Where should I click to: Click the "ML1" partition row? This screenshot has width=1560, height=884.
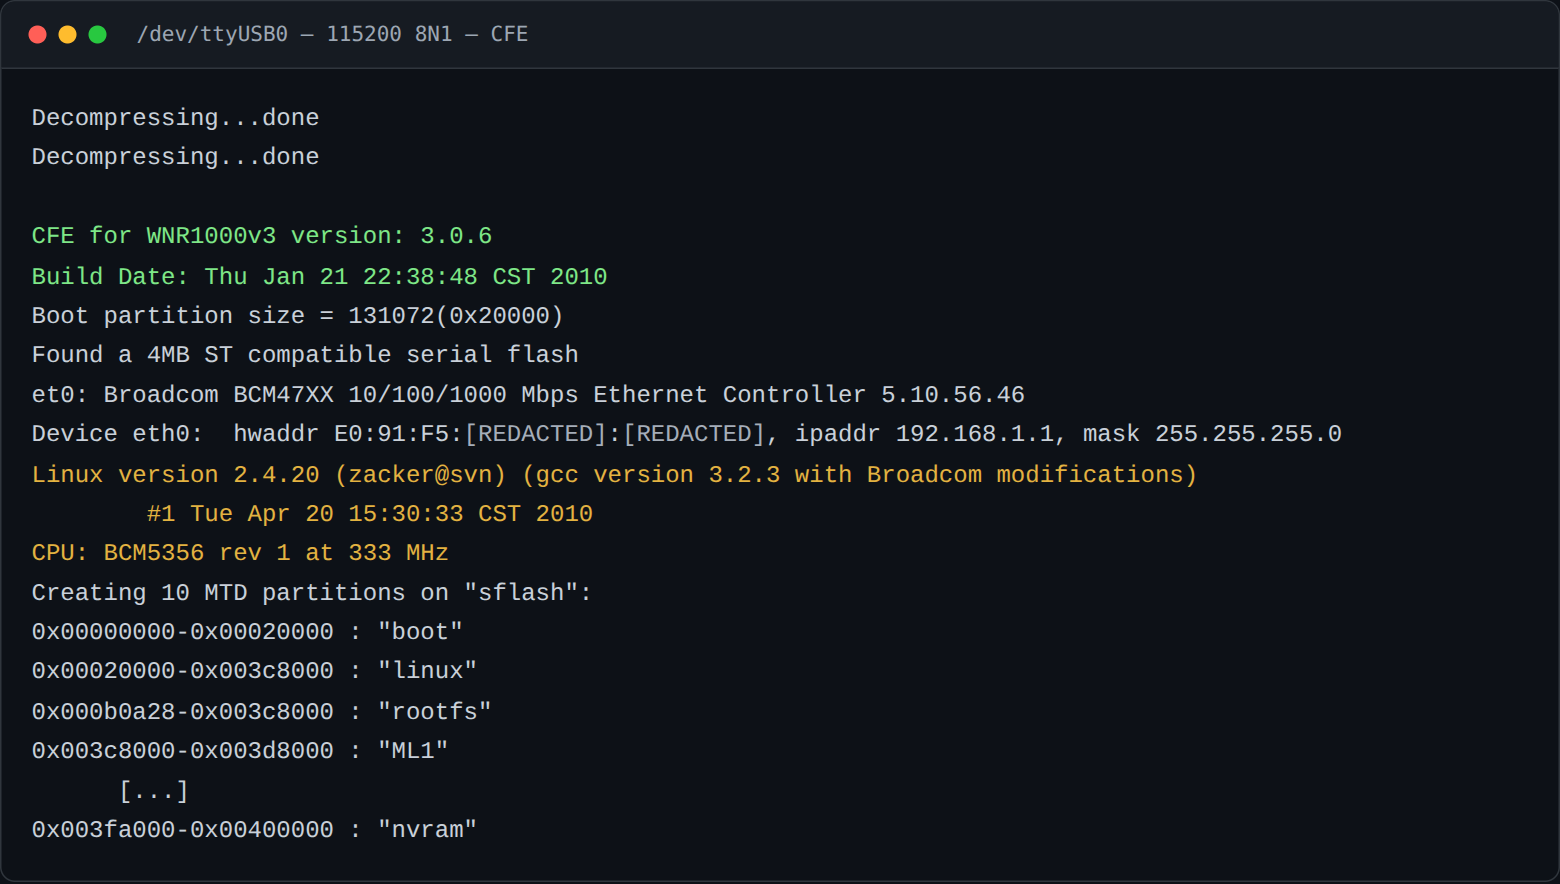[240, 751]
